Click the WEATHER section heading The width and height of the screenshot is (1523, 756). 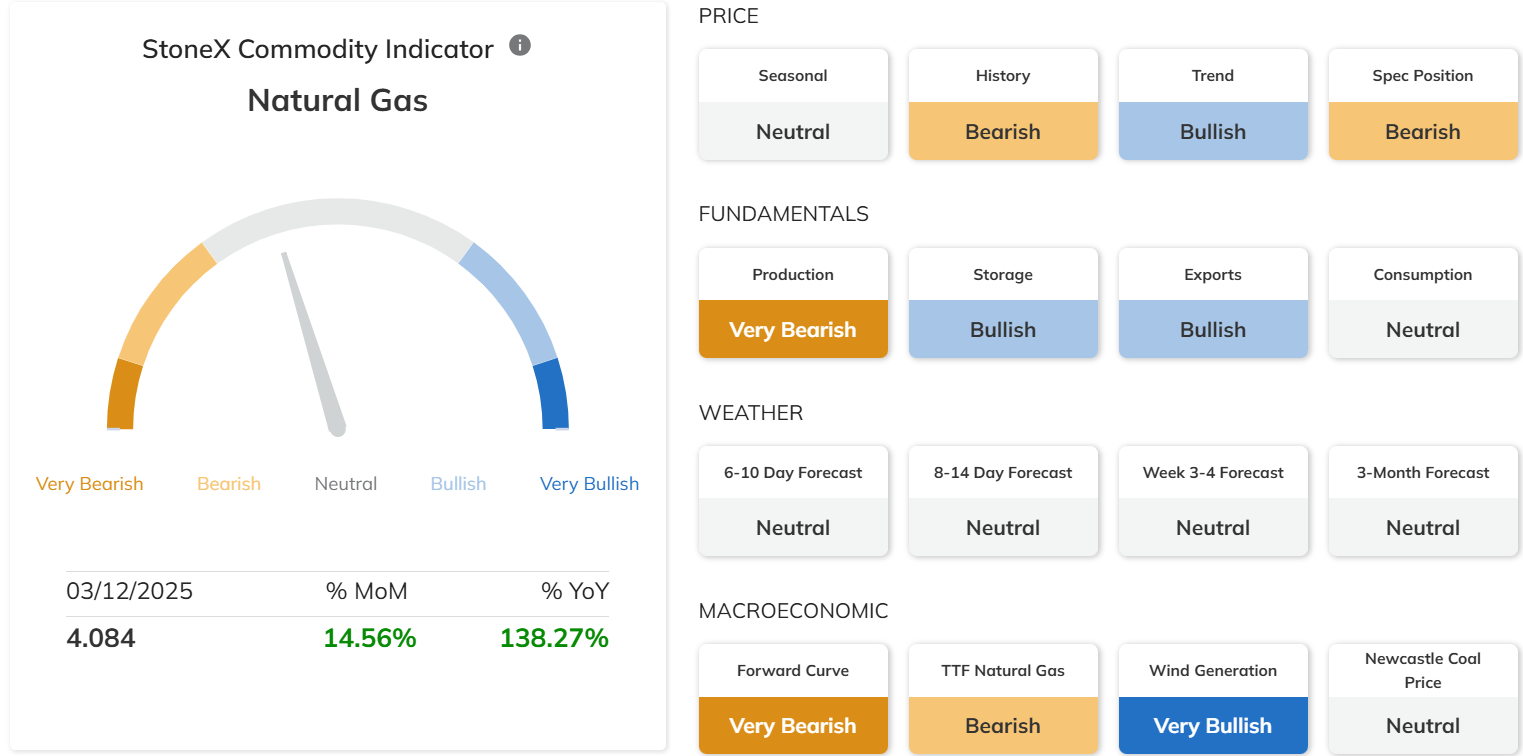(x=751, y=413)
